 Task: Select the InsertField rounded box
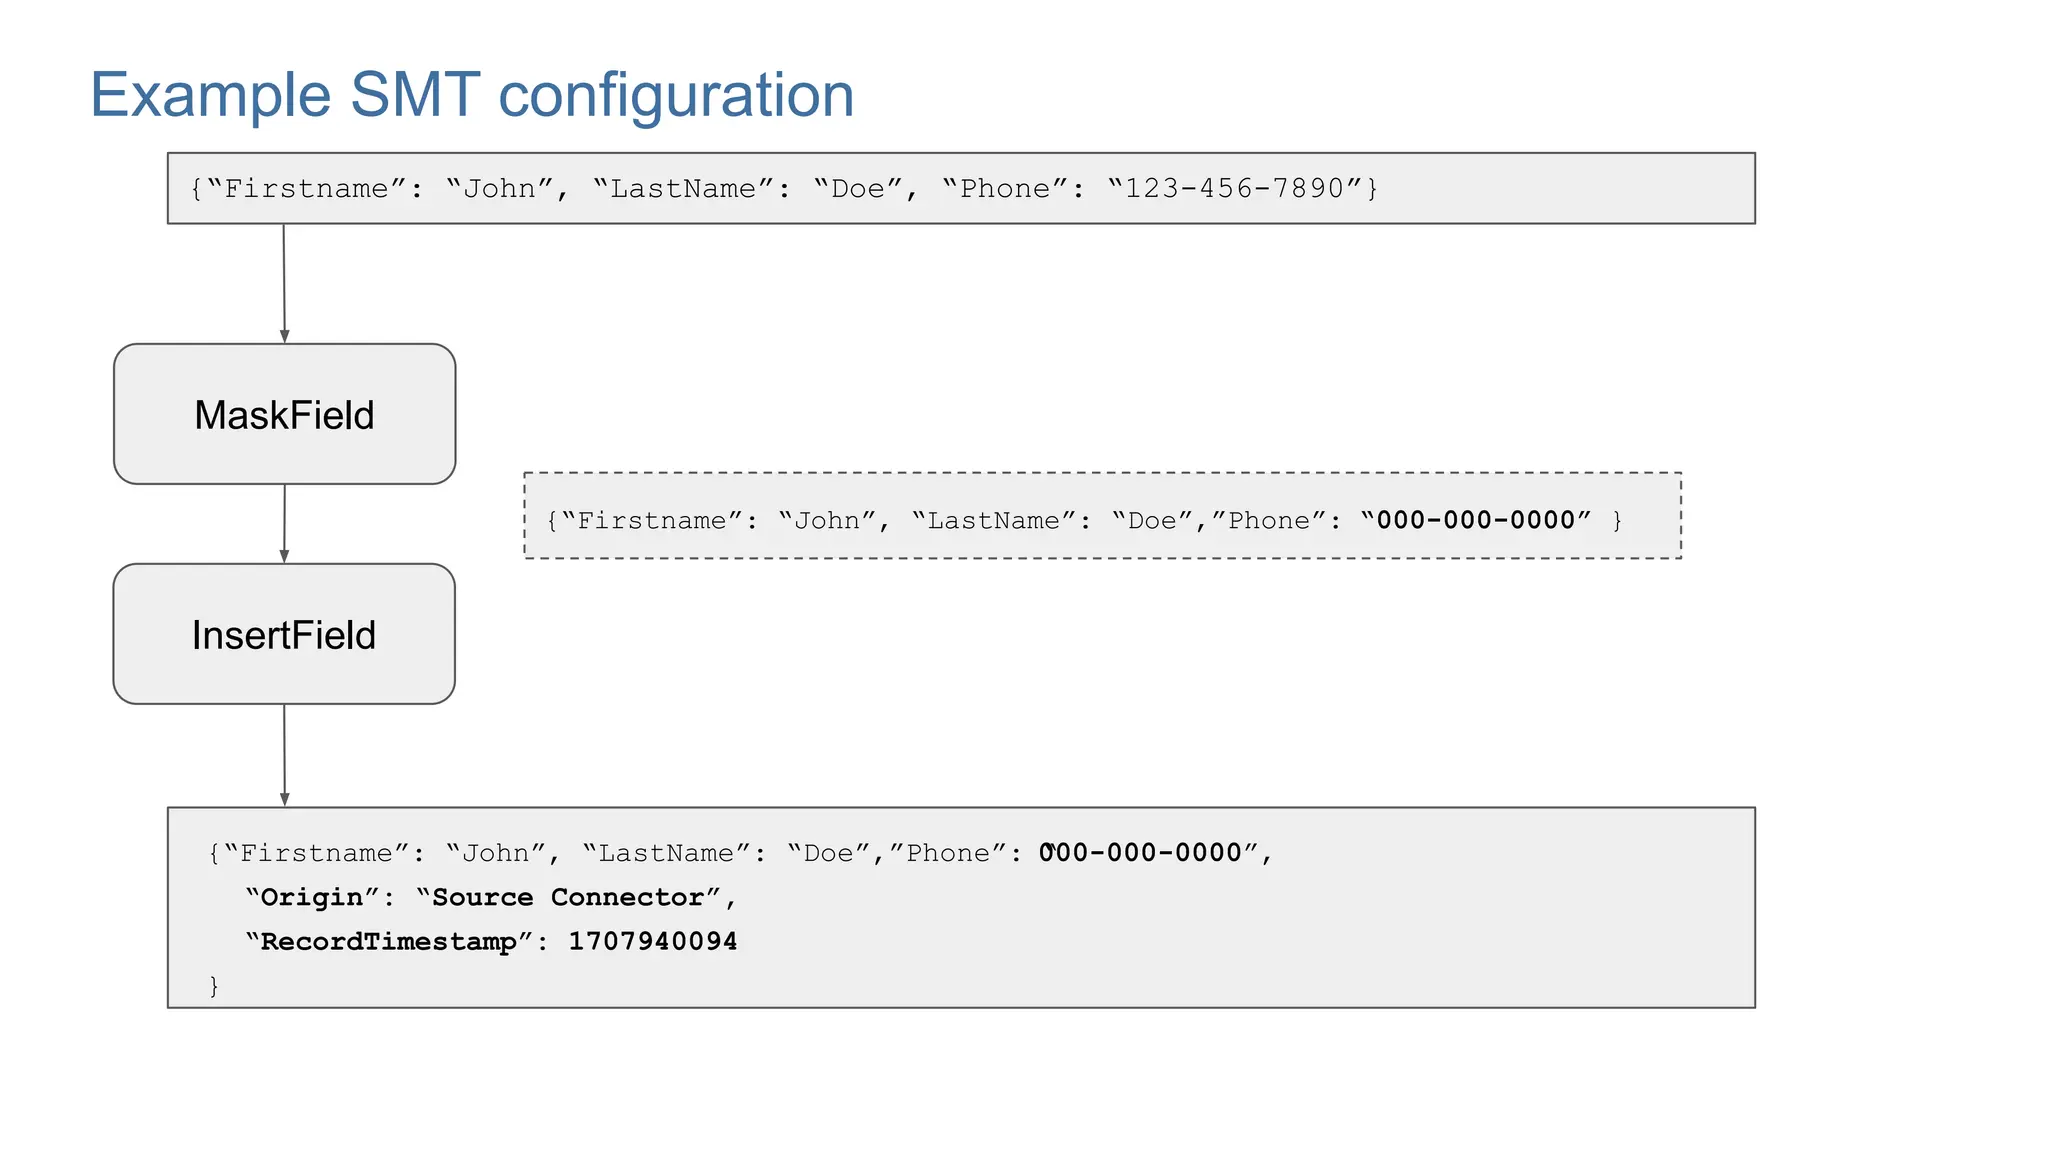pyautogui.click(x=284, y=634)
